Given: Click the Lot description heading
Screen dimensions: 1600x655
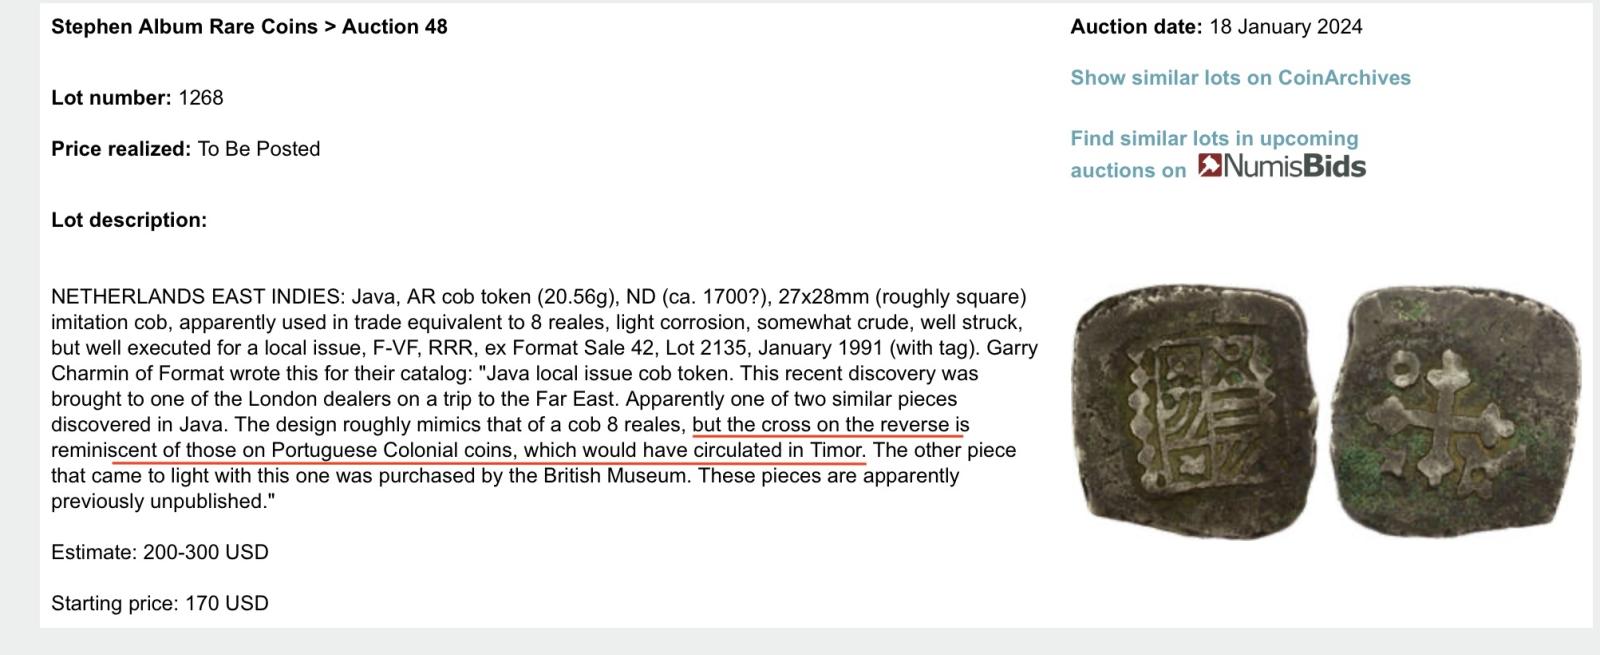Looking at the screenshot, I should (x=129, y=220).
